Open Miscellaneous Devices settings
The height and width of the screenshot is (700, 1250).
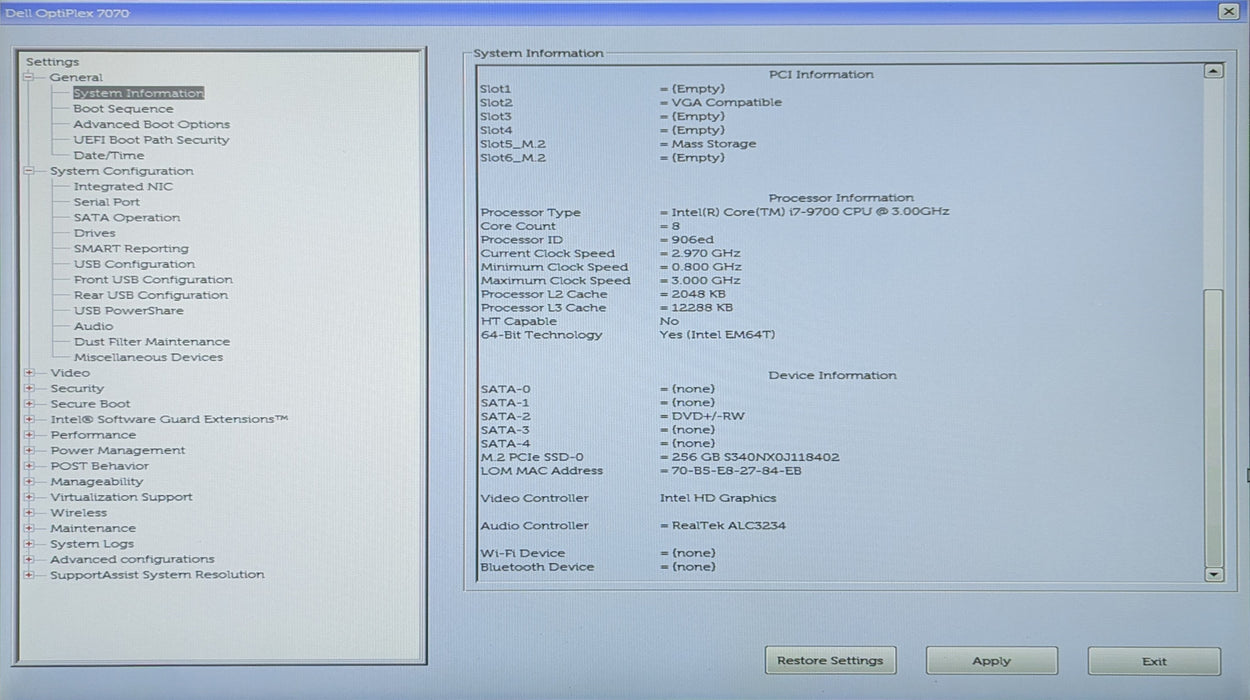pos(148,357)
